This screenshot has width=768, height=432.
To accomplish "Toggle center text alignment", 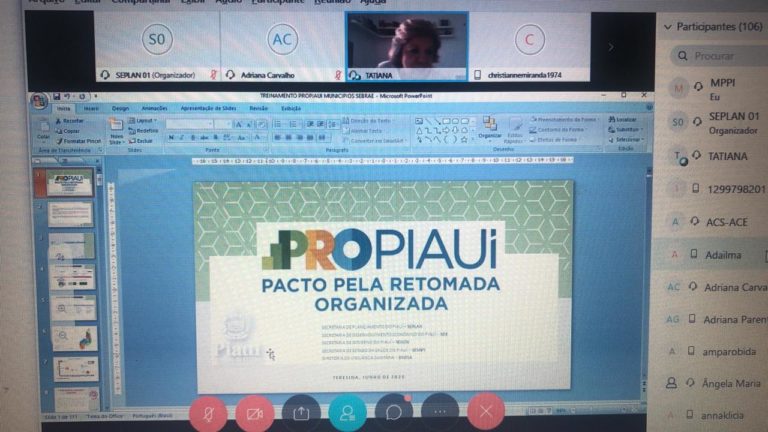I will click(288, 138).
